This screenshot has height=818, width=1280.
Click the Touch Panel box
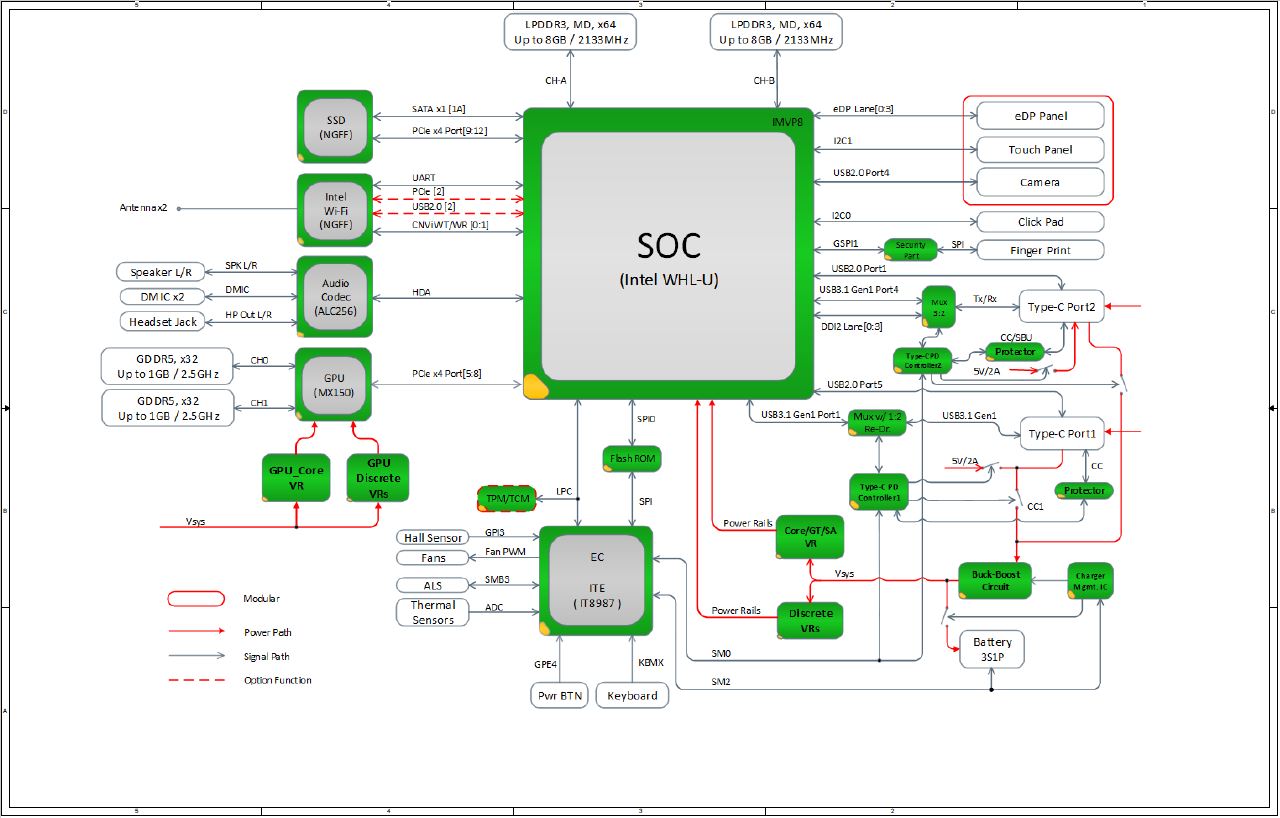[x=1040, y=149]
